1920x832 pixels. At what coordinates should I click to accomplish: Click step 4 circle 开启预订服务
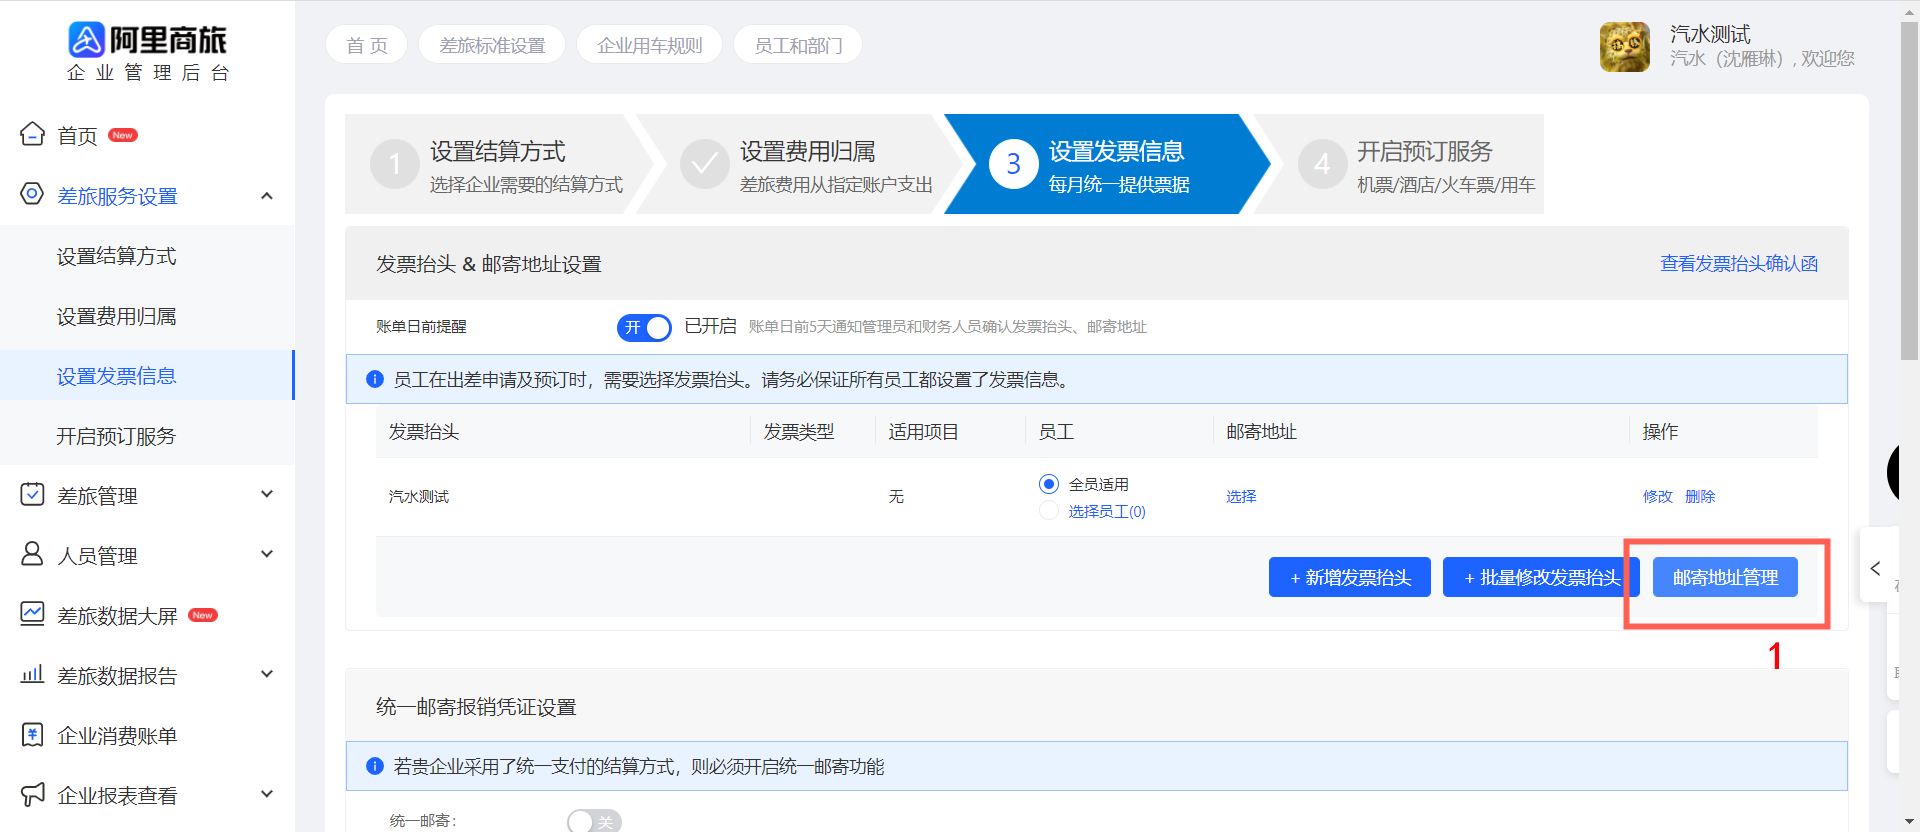click(1322, 164)
